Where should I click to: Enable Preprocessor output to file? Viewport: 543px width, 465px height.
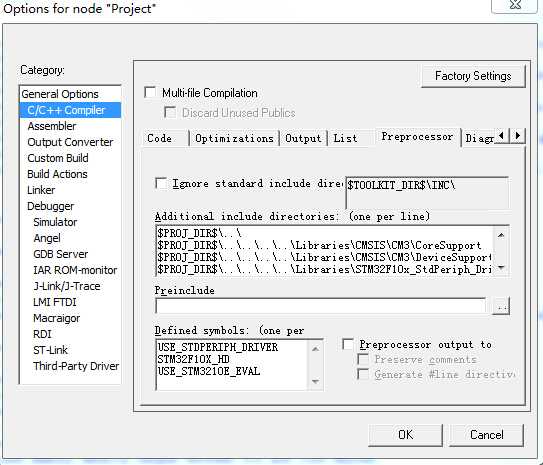pyautogui.click(x=348, y=344)
